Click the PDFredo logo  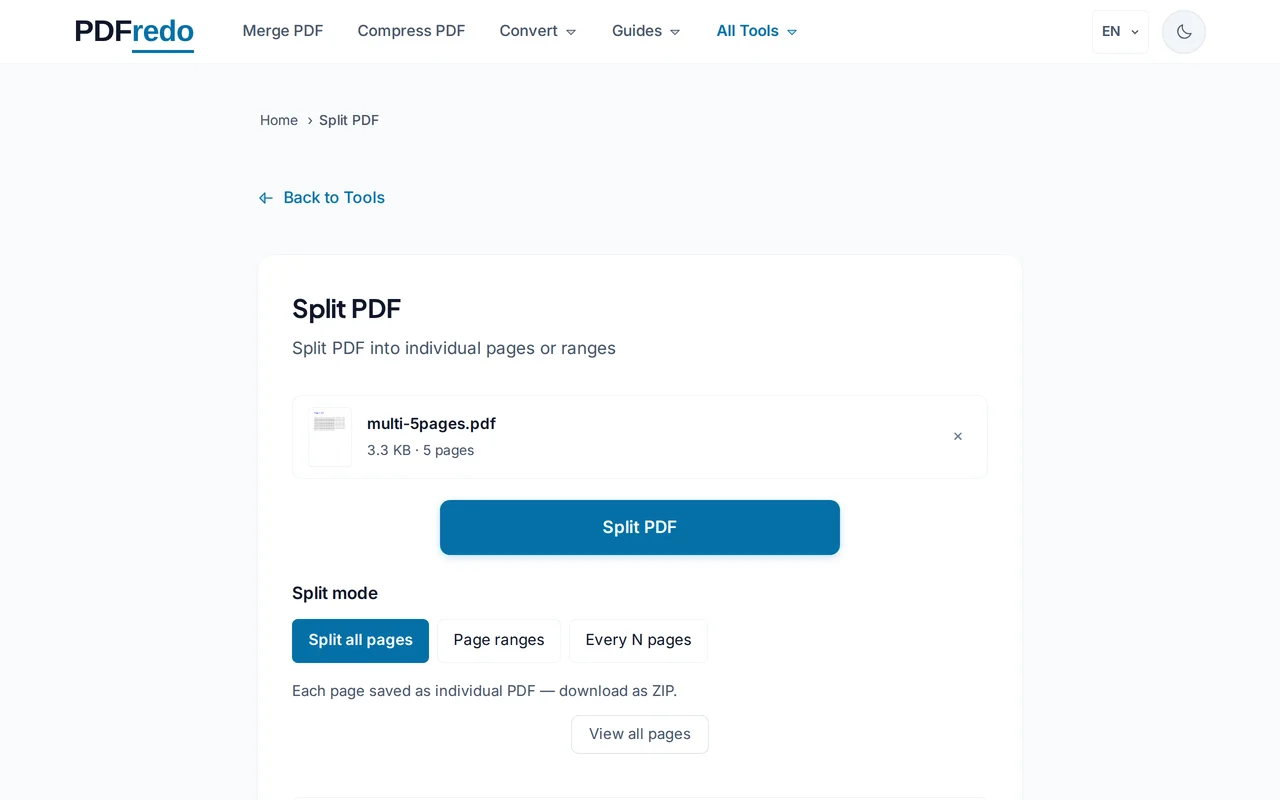click(134, 31)
